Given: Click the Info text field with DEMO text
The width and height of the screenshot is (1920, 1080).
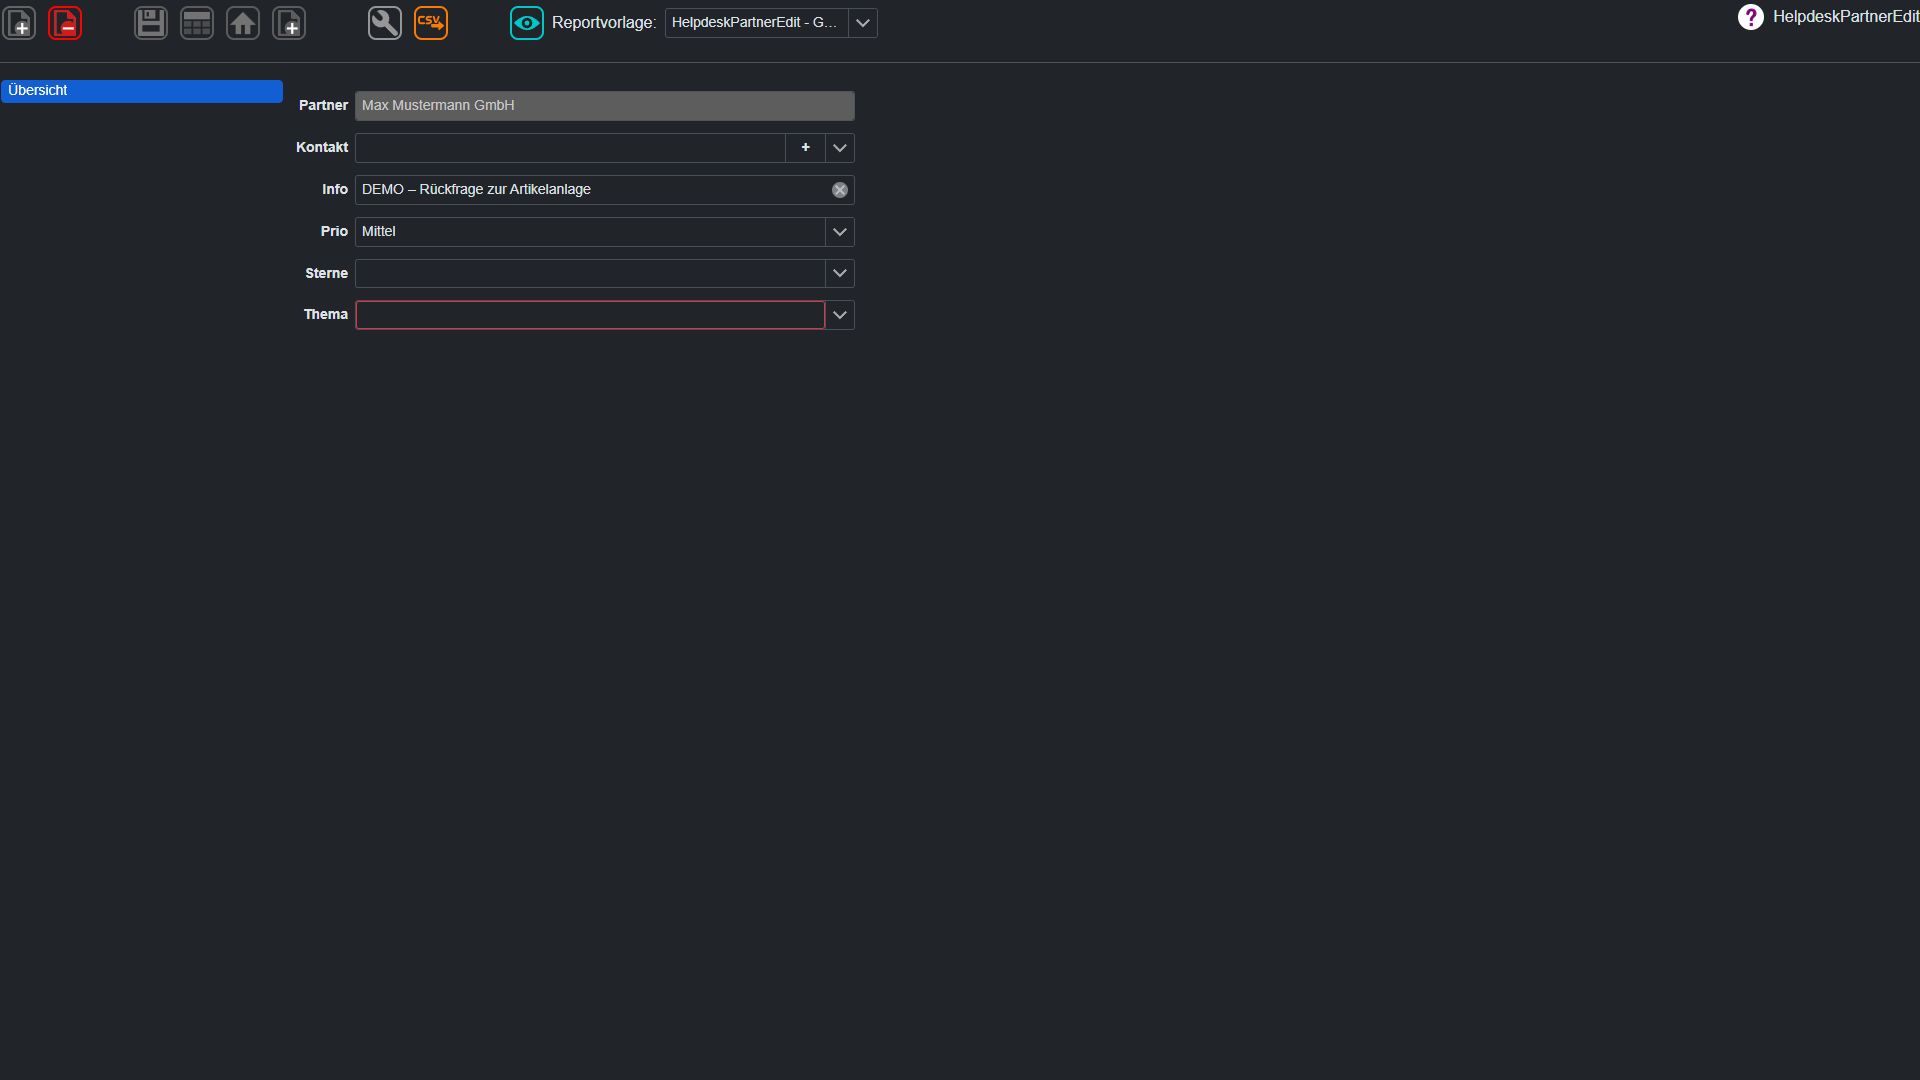Looking at the screenshot, I should pyautogui.click(x=592, y=190).
